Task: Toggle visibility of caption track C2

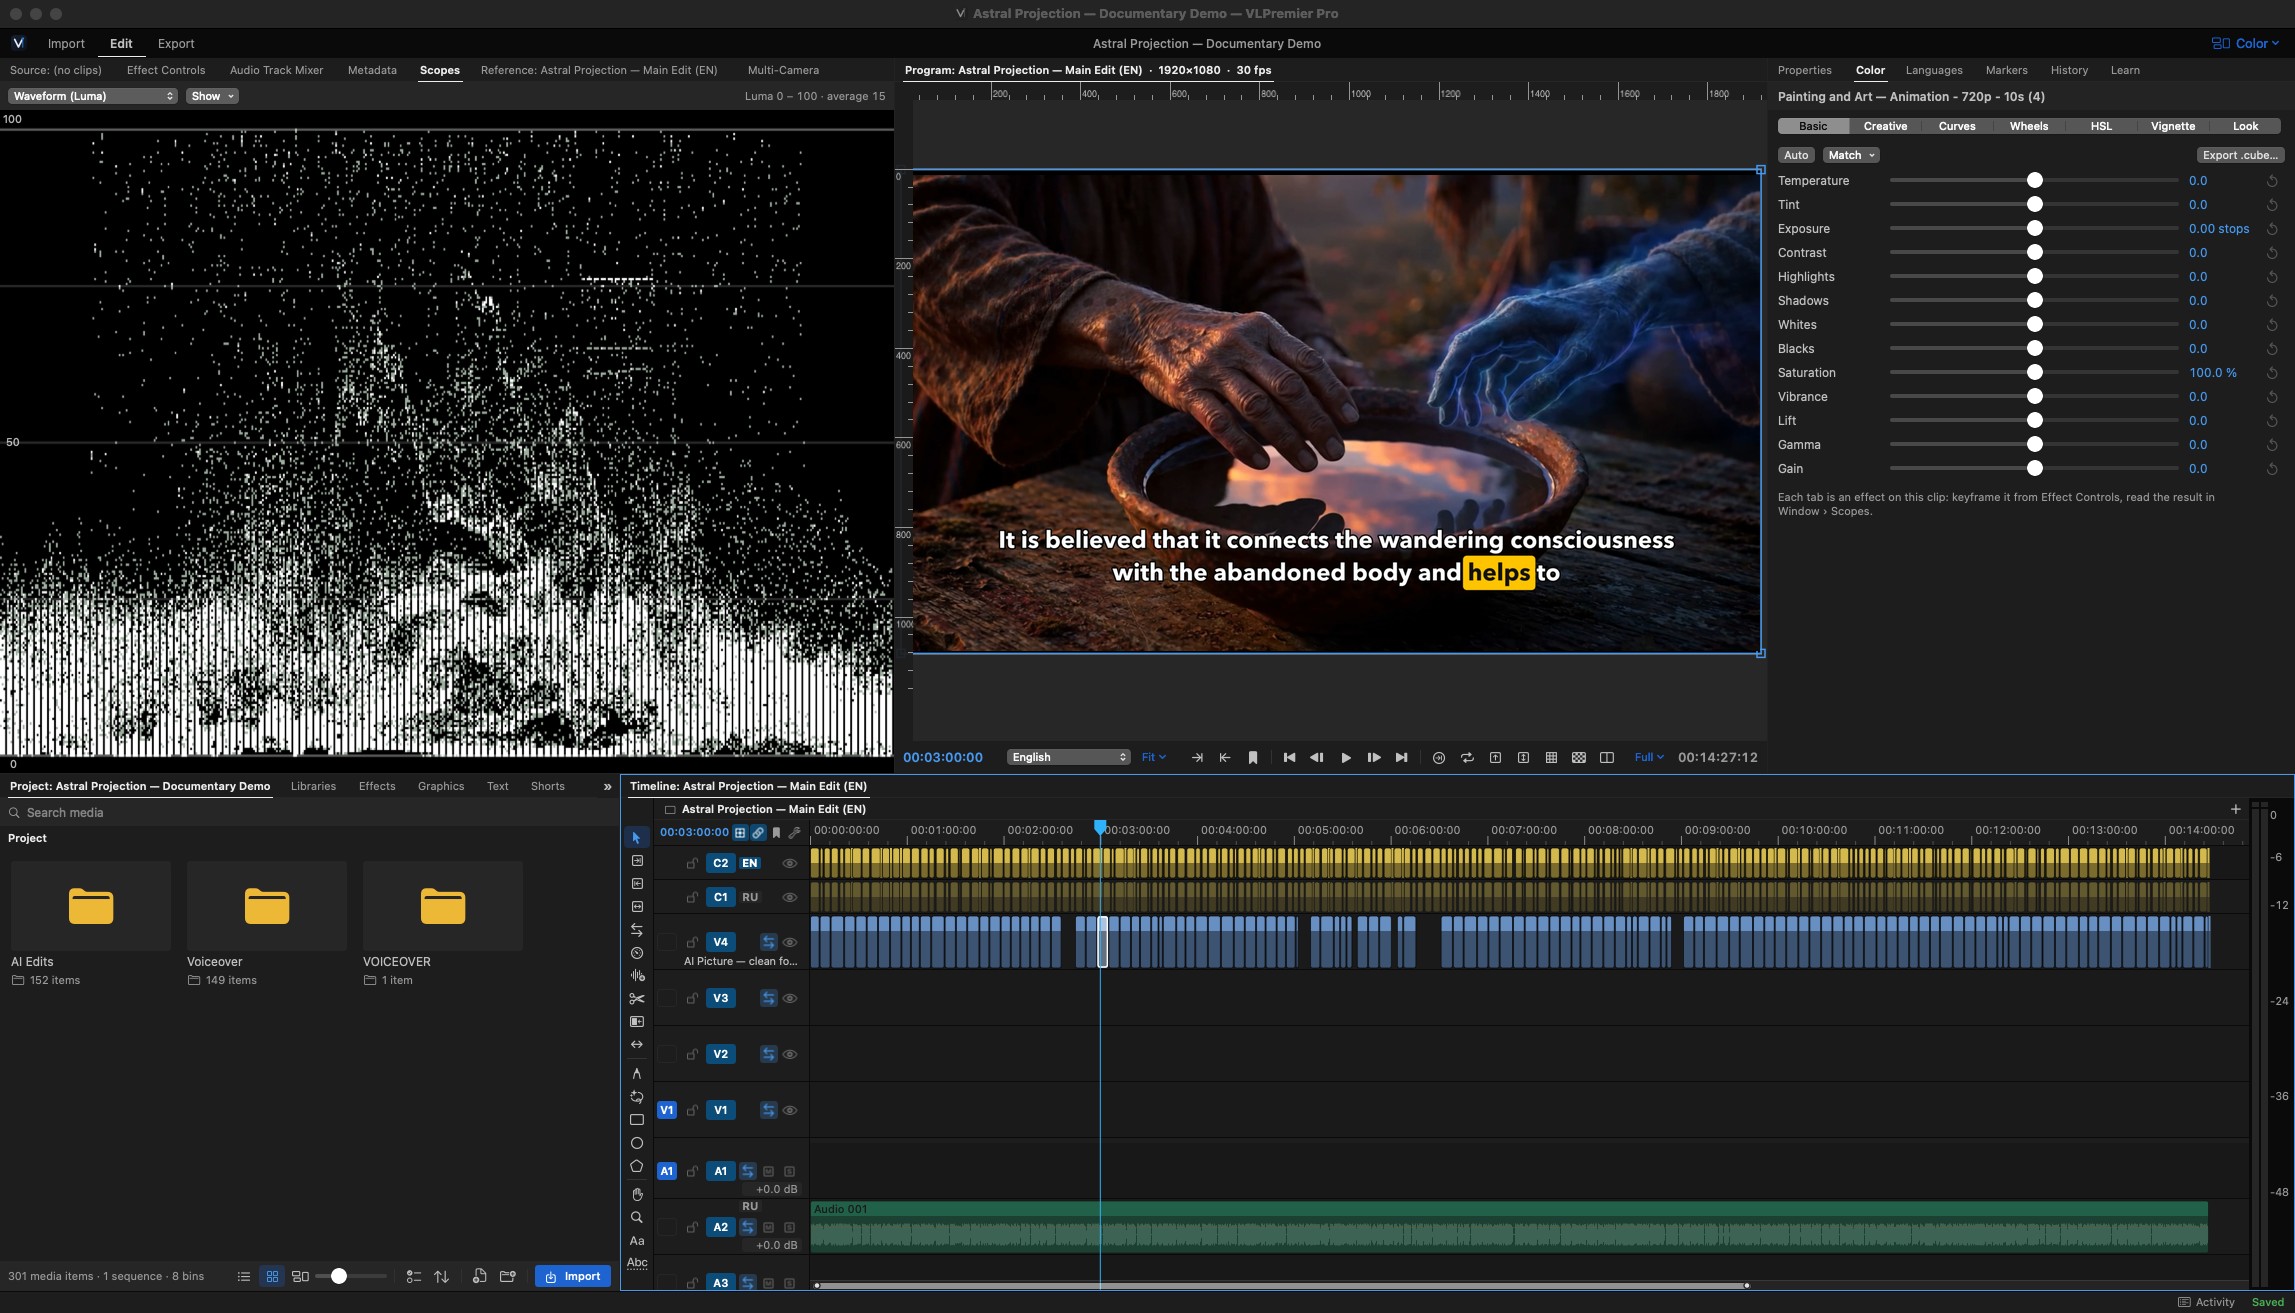Action: 789,863
